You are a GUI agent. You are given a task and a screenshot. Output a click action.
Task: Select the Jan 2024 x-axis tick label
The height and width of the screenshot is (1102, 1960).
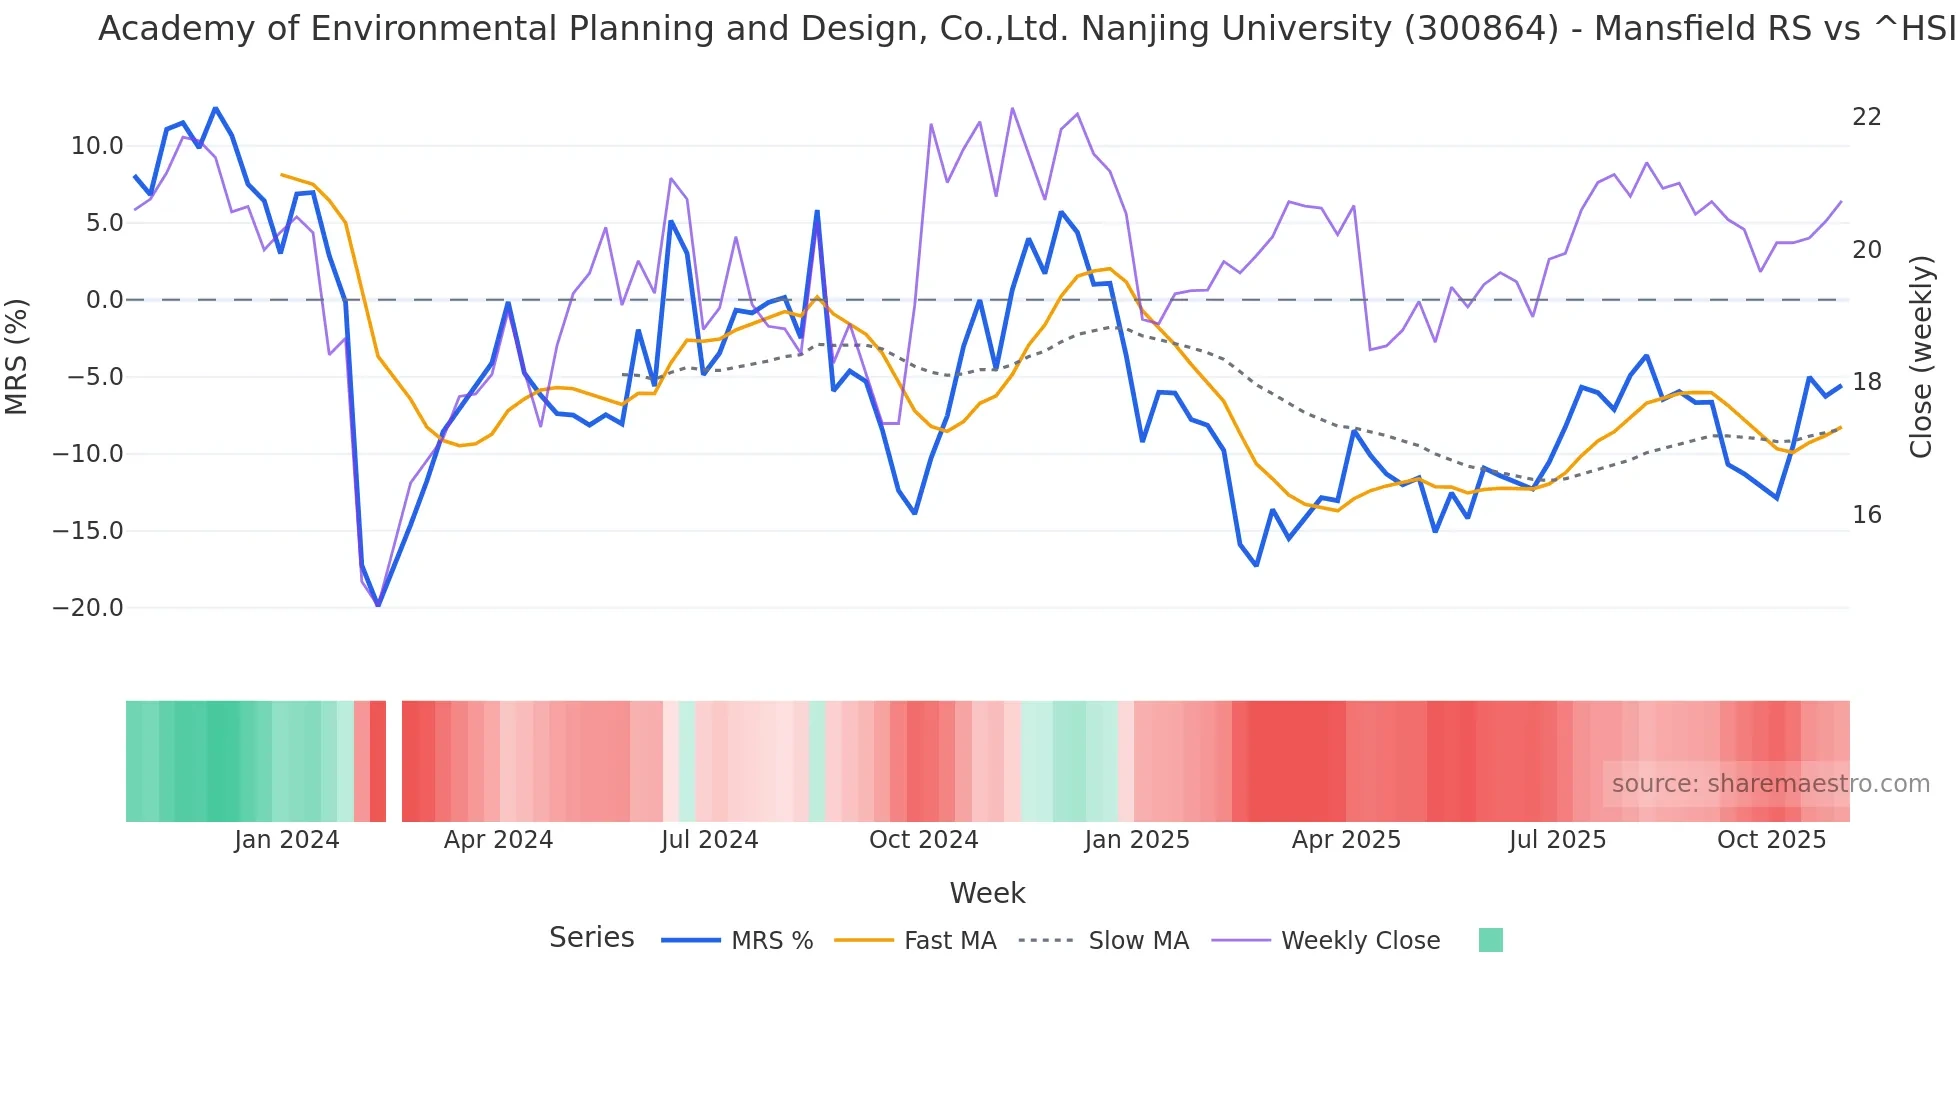click(x=287, y=840)
